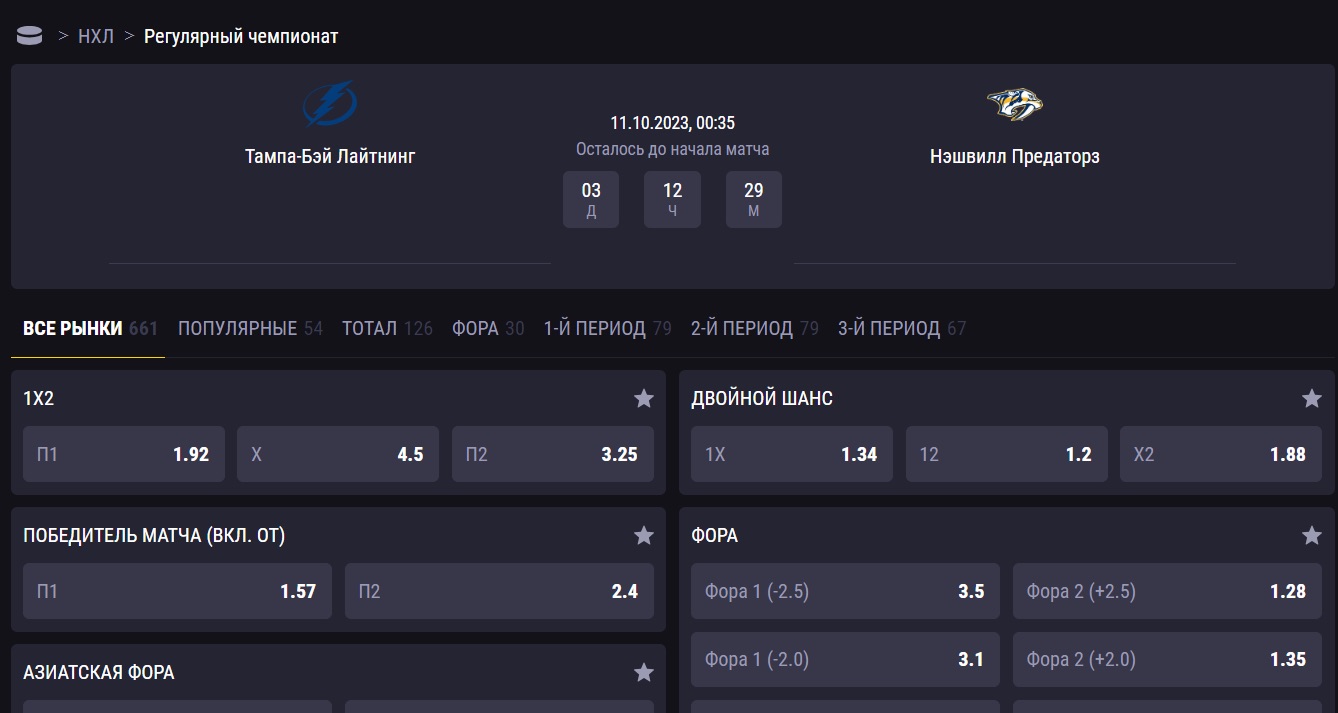Click the ФОРА market header
Screen dimensions: 1338x713
tap(715, 535)
